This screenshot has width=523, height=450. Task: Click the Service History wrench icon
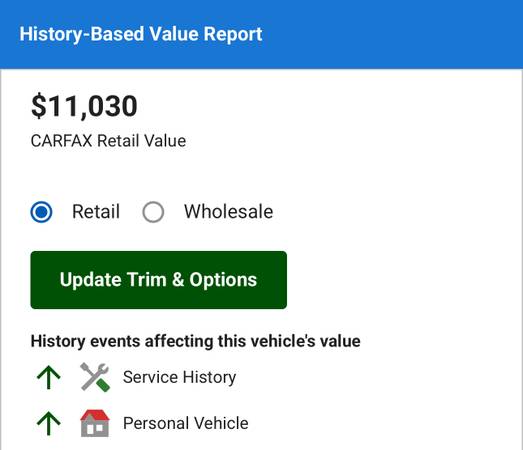pyautogui.click(x=95, y=377)
